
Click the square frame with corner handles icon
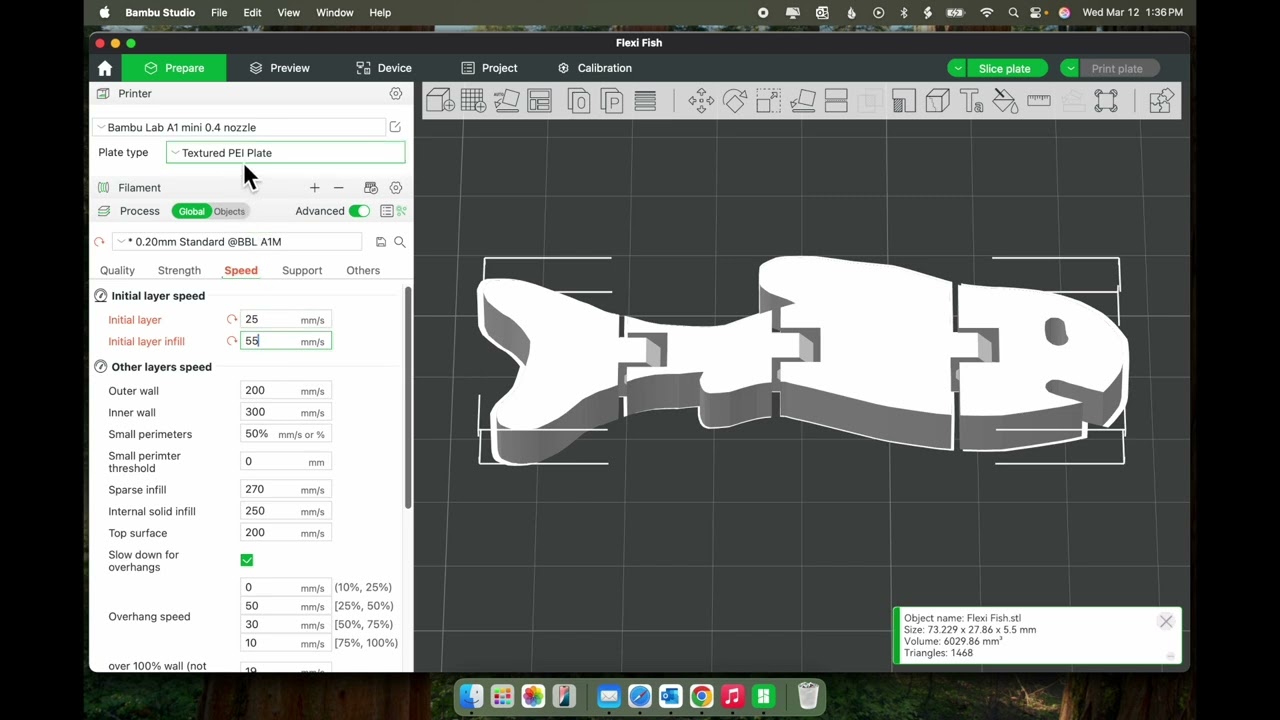pyautogui.click(x=1106, y=100)
